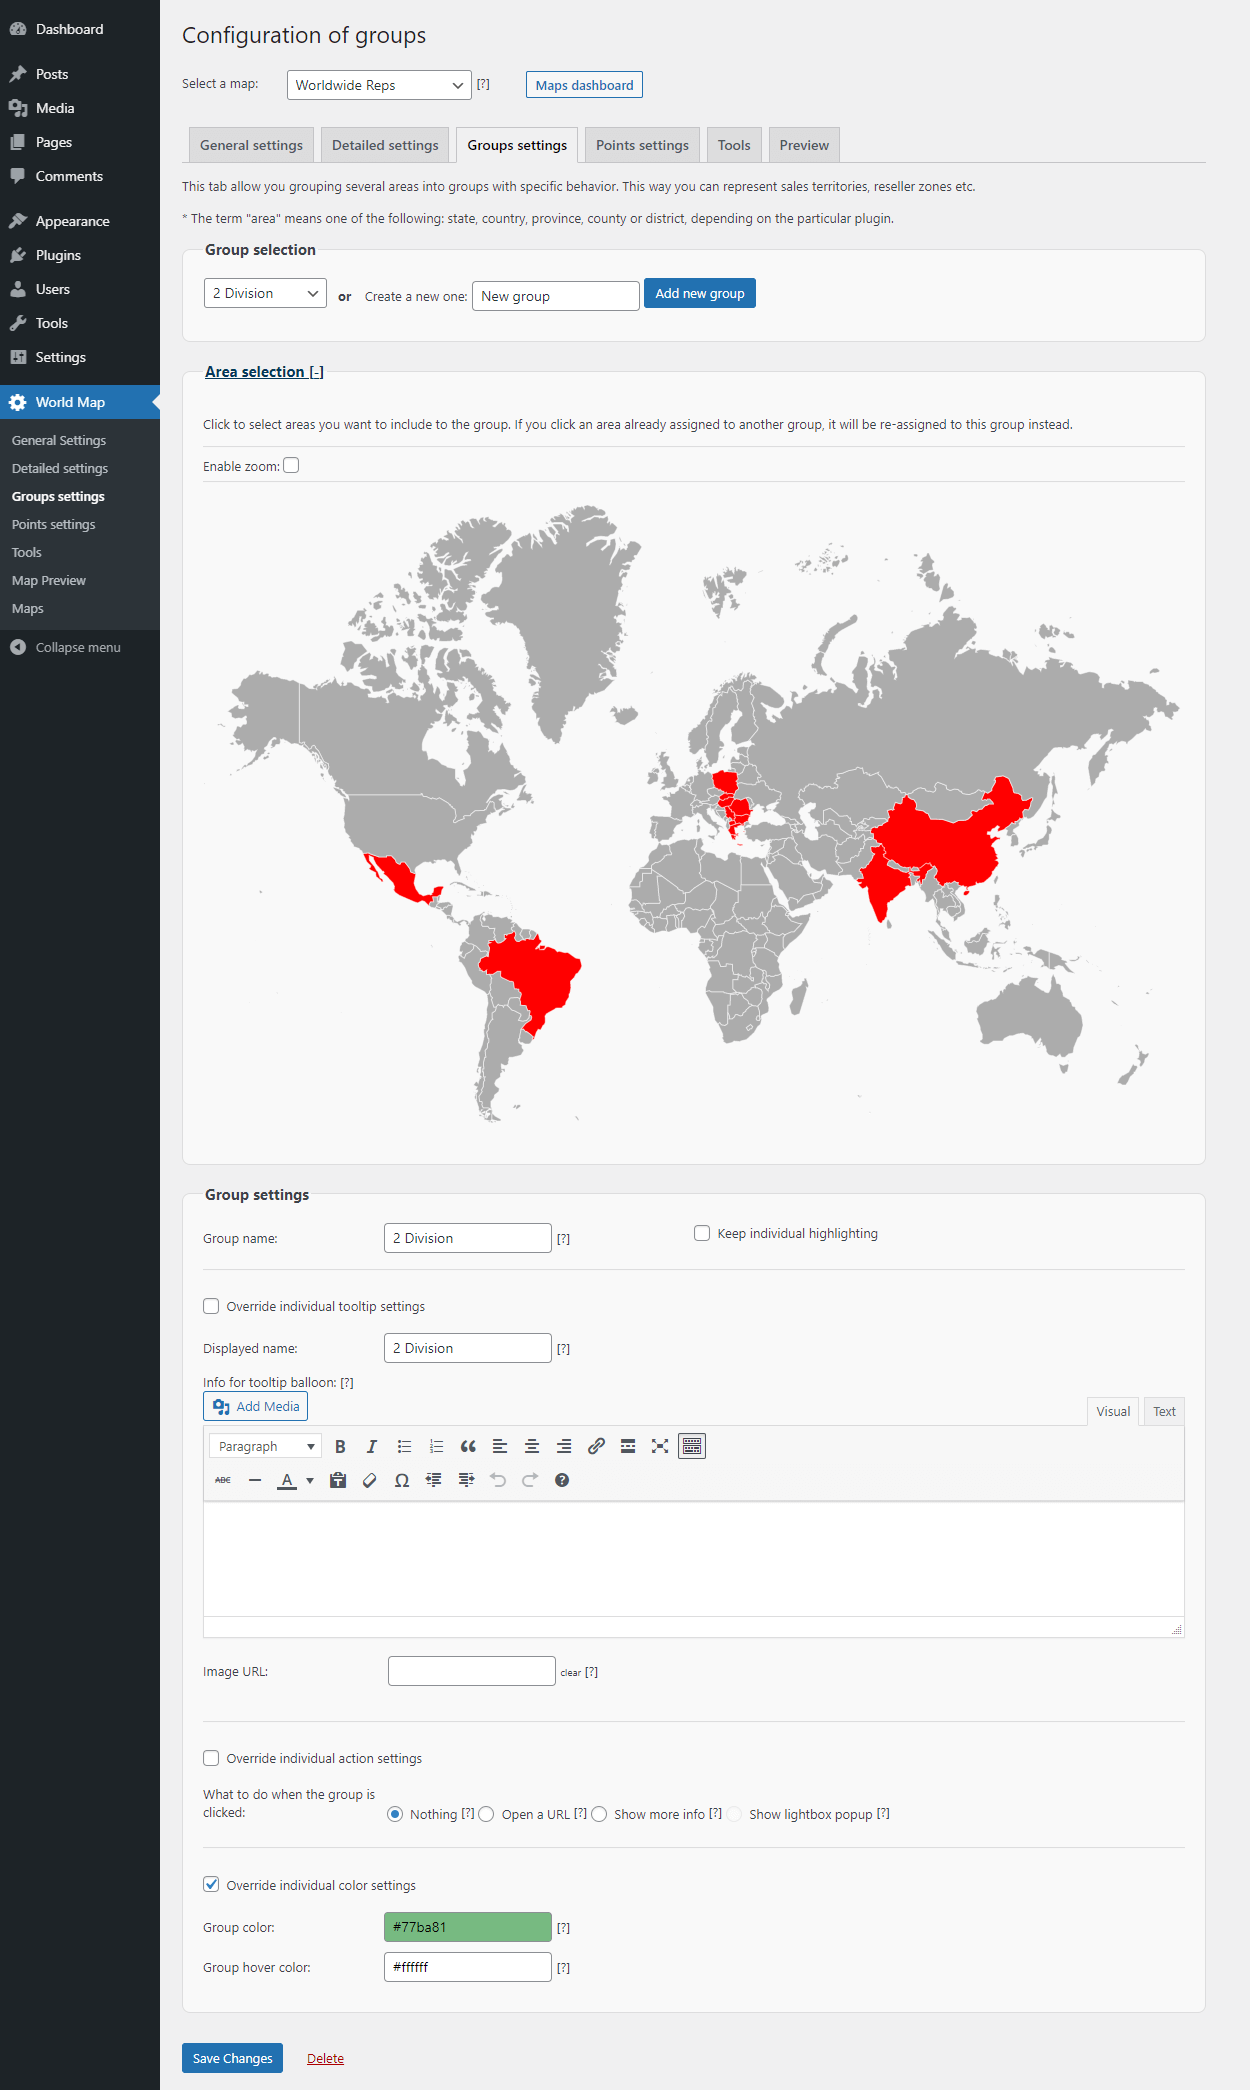Click the Insert/edit link icon
This screenshot has height=2090, width=1250.
click(x=596, y=1447)
